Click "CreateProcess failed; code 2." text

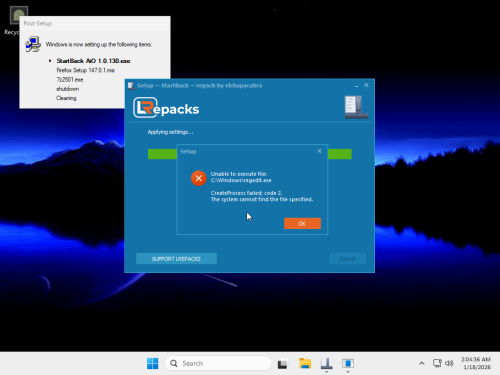click(x=246, y=193)
